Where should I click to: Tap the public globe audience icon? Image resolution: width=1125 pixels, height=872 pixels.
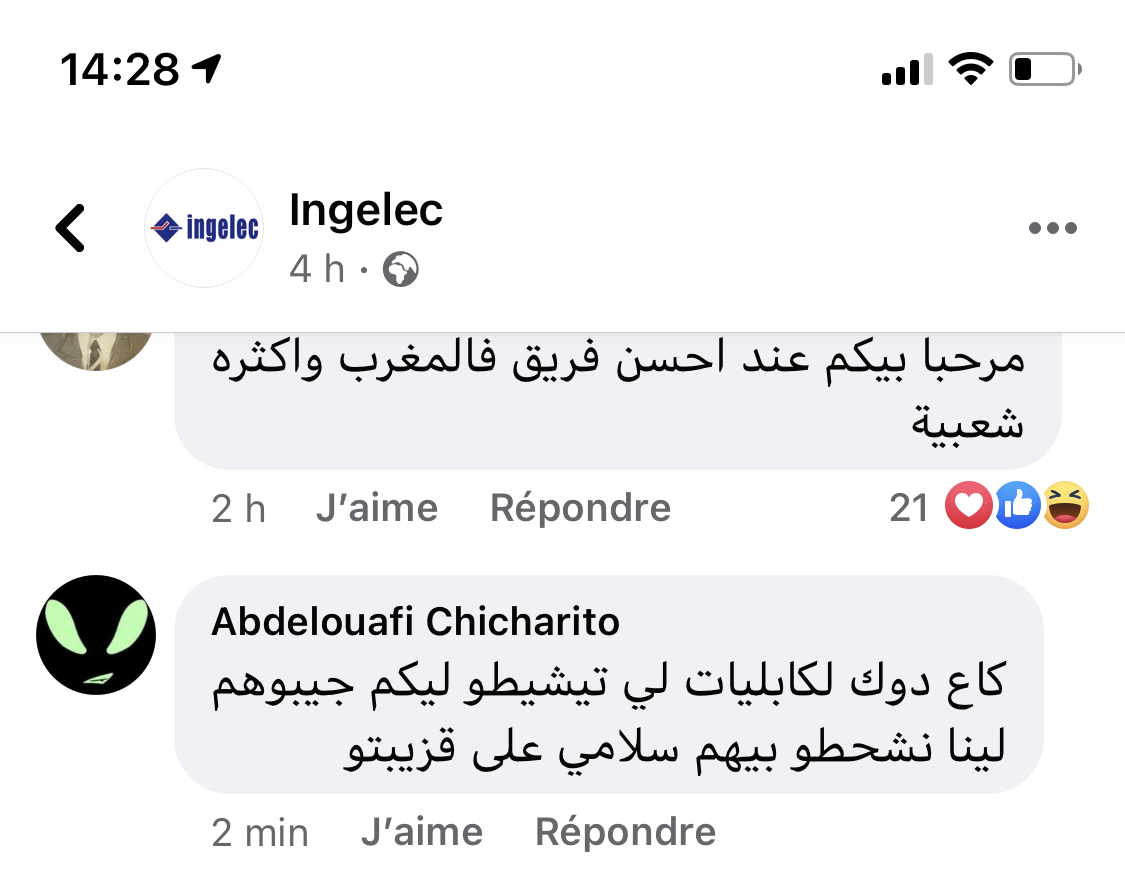401,269
